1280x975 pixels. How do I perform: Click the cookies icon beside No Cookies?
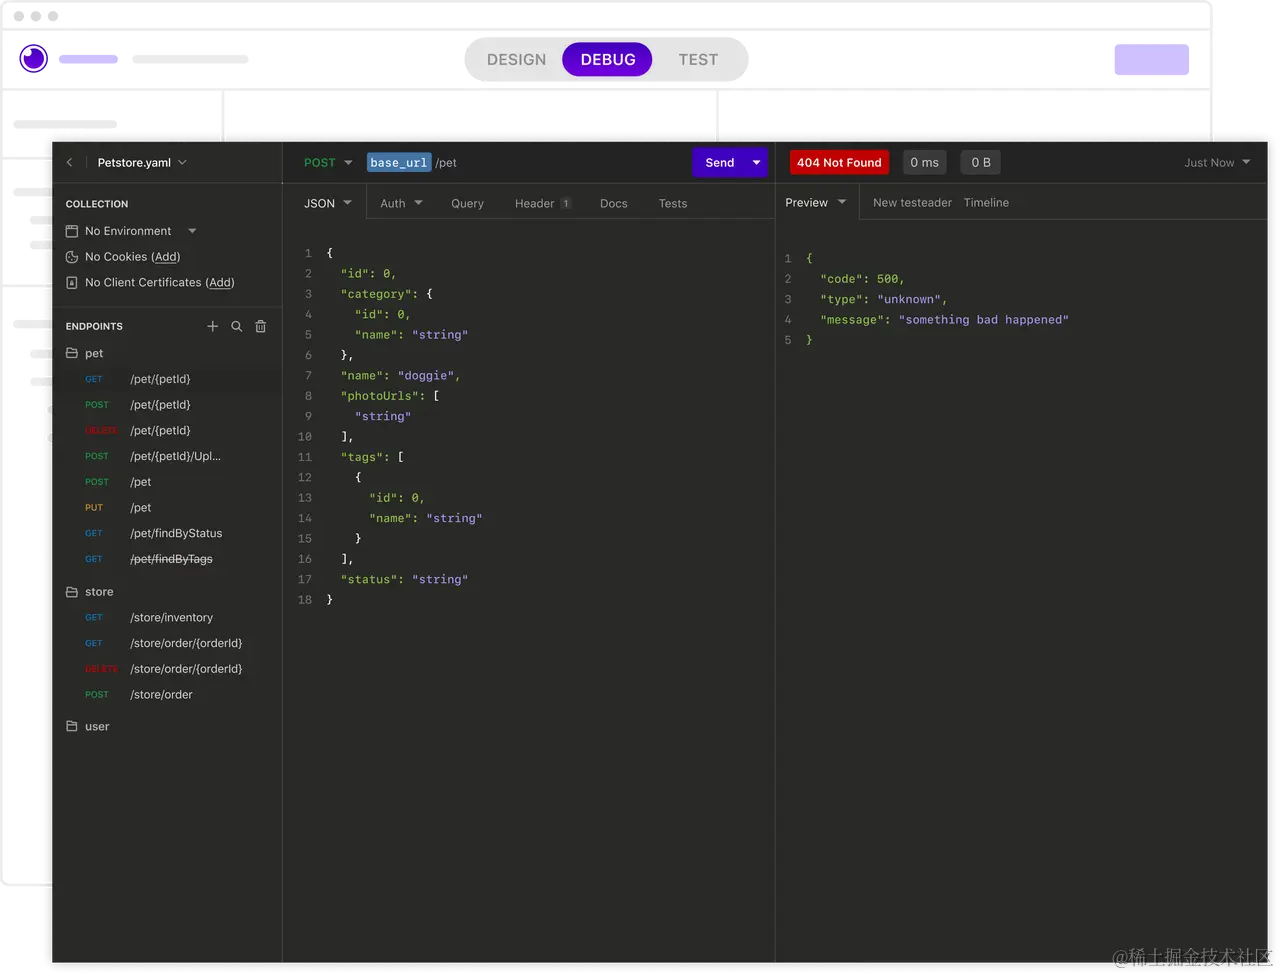[x=72, y=257]
